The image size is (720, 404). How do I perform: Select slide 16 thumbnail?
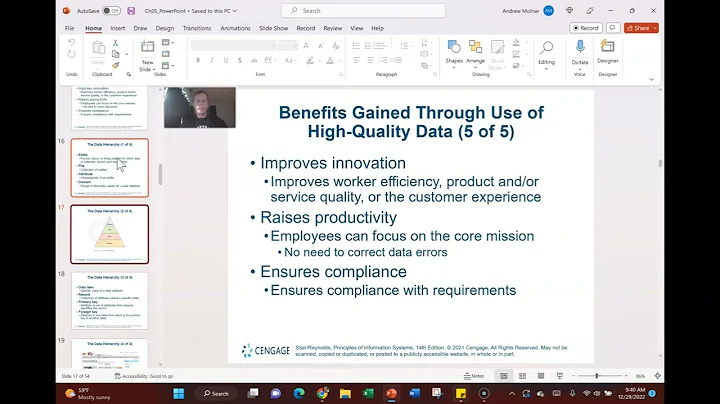point(110,168)
